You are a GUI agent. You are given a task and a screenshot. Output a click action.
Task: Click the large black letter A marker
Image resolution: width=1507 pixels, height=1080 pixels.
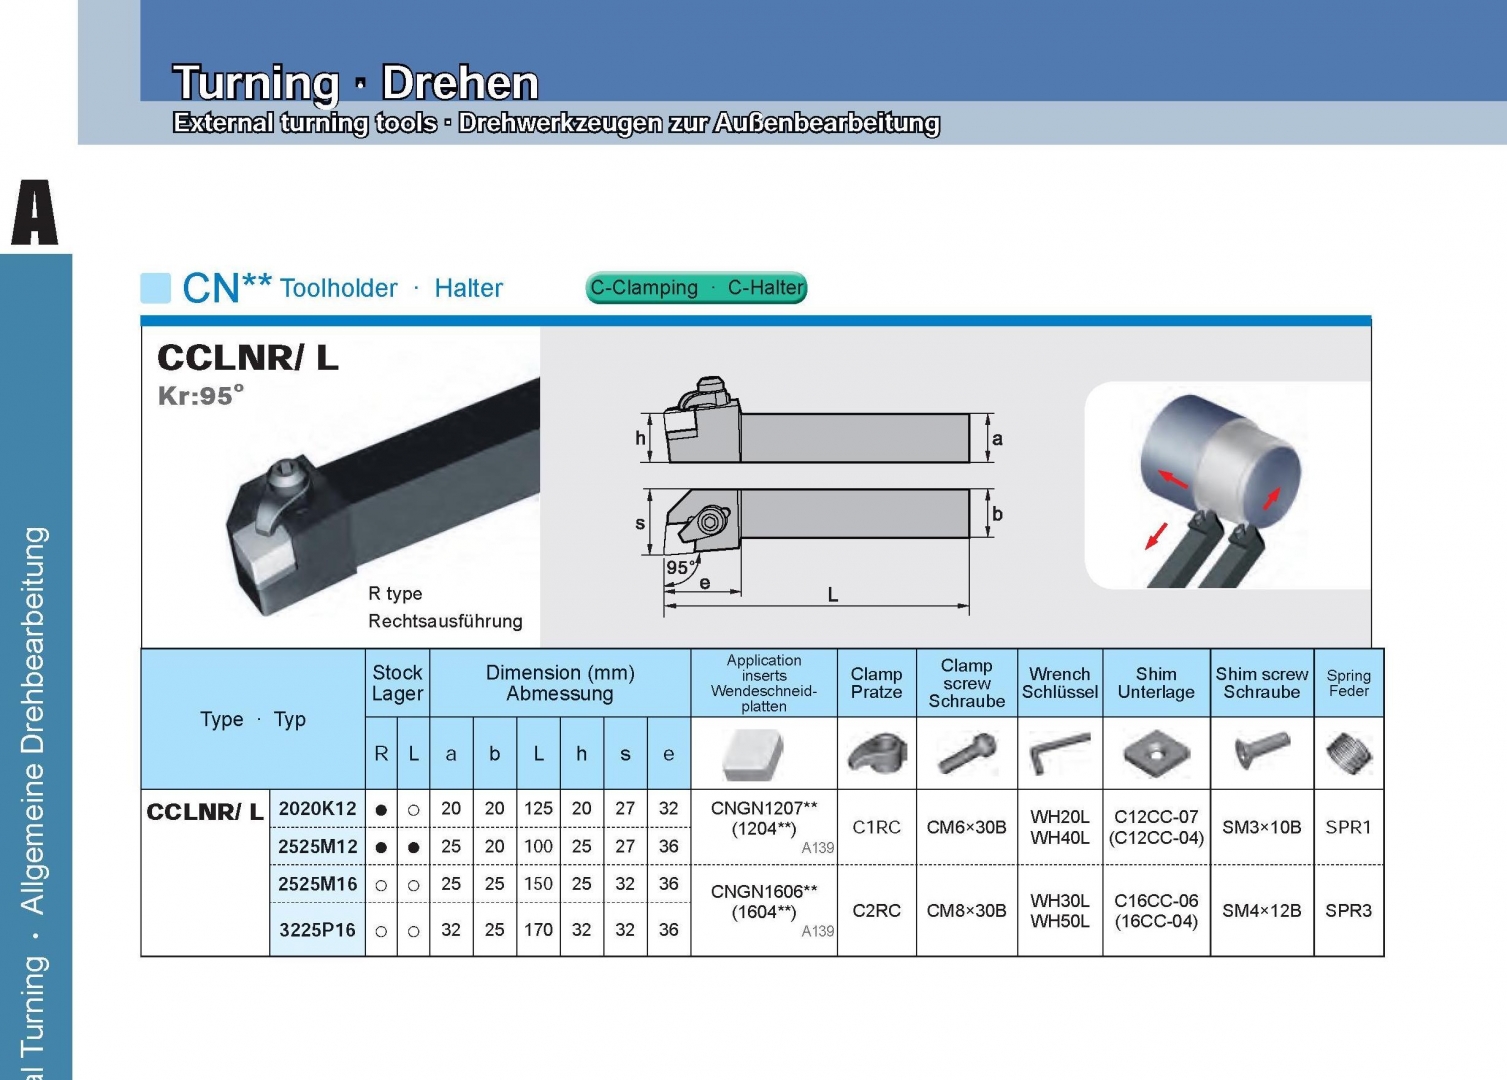[x=35, y=213]
